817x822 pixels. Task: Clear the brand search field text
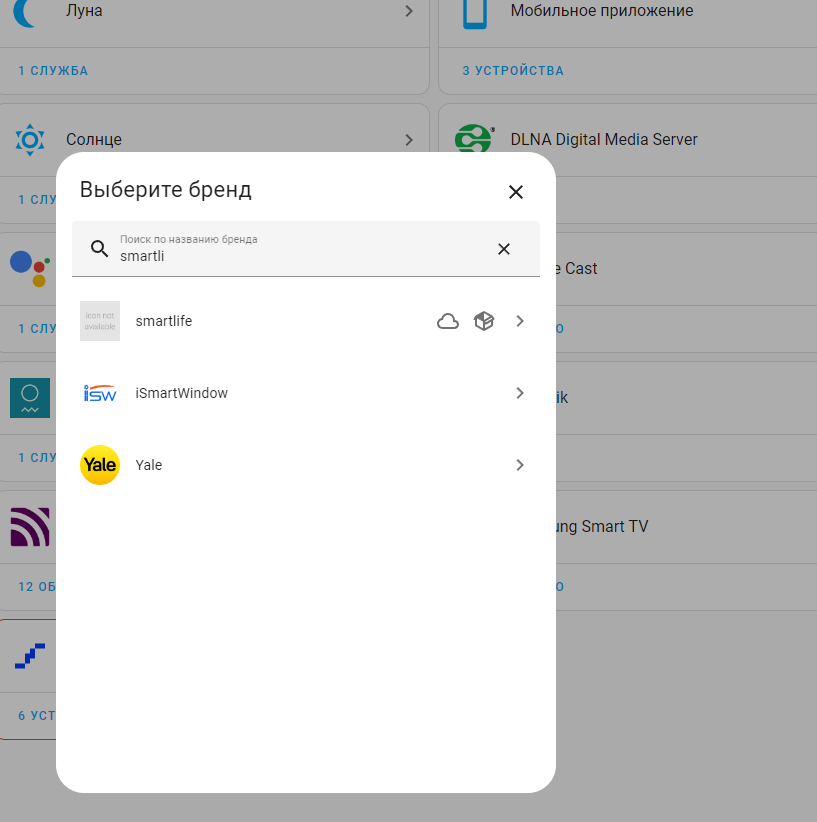[x=503, y=249]
